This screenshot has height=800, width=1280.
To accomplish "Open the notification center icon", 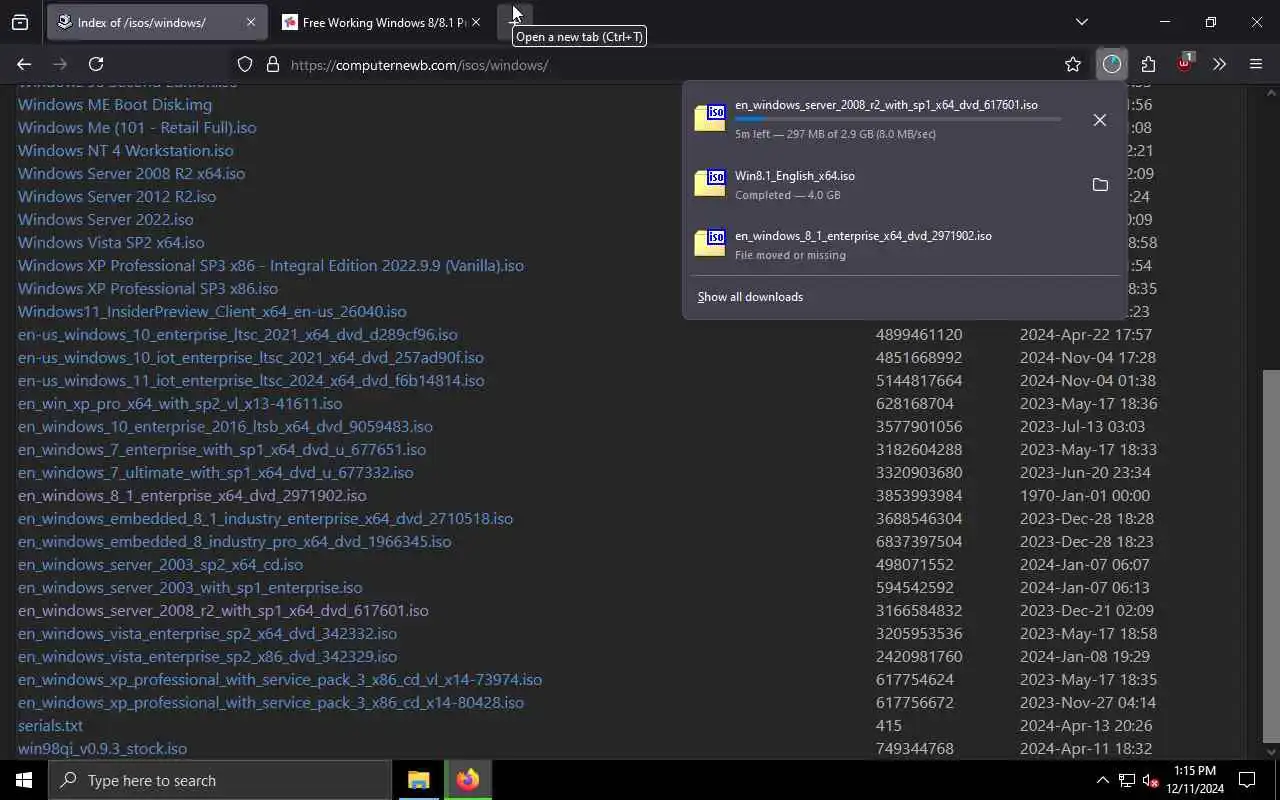I will (x=1247, y=780).
